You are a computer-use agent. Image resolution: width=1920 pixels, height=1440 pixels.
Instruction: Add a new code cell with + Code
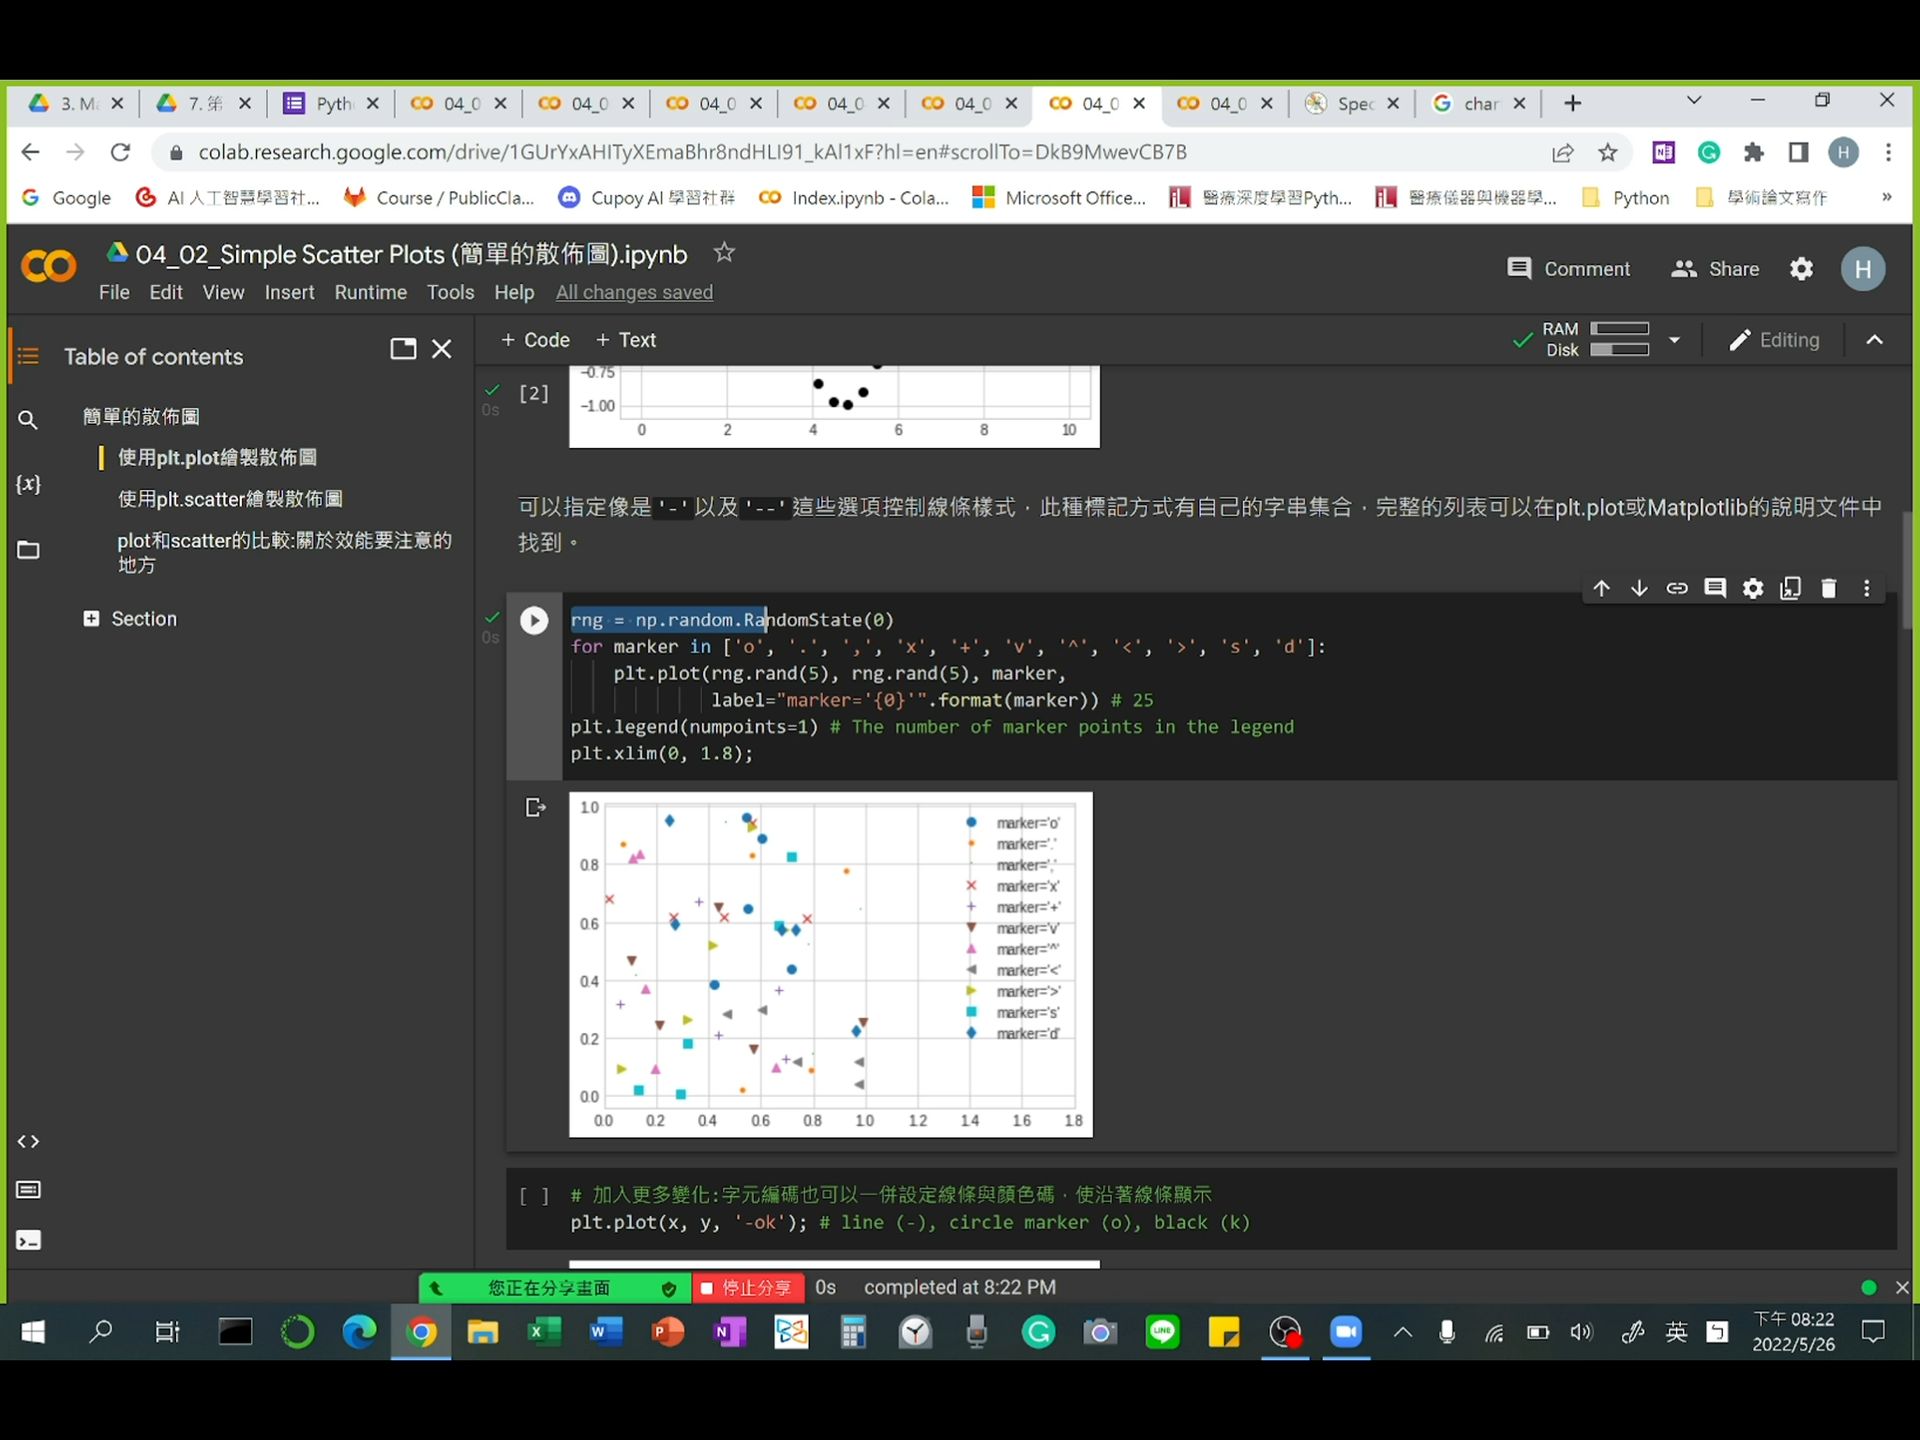coord(535,340)
